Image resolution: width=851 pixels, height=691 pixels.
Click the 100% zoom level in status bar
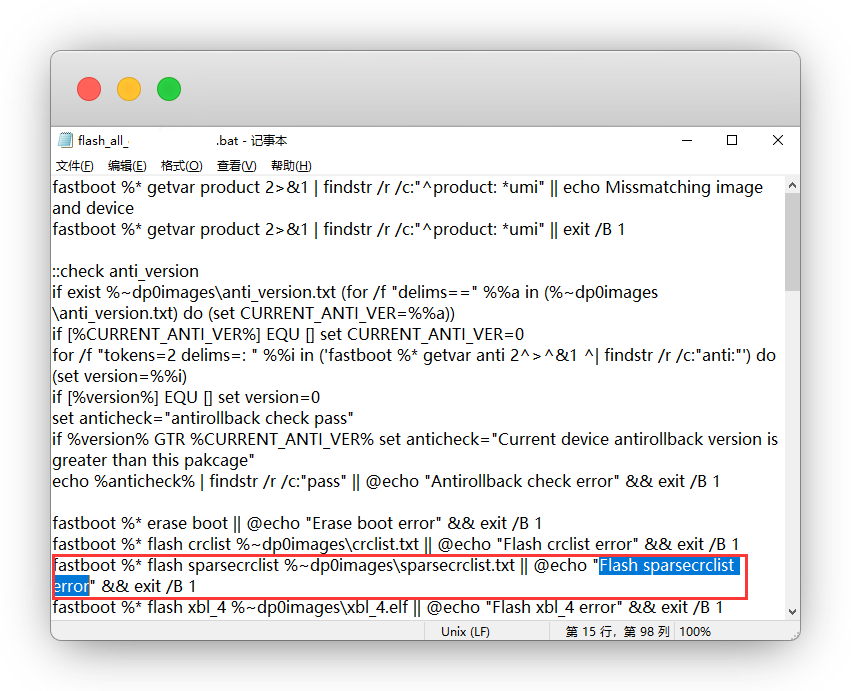point(694,632)
